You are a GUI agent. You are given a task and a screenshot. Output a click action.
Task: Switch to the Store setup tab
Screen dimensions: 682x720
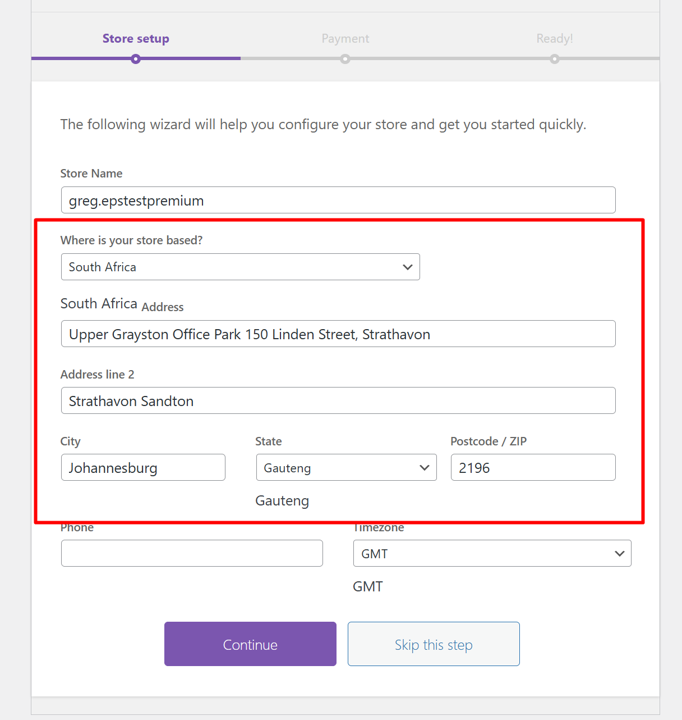(136, 39)
